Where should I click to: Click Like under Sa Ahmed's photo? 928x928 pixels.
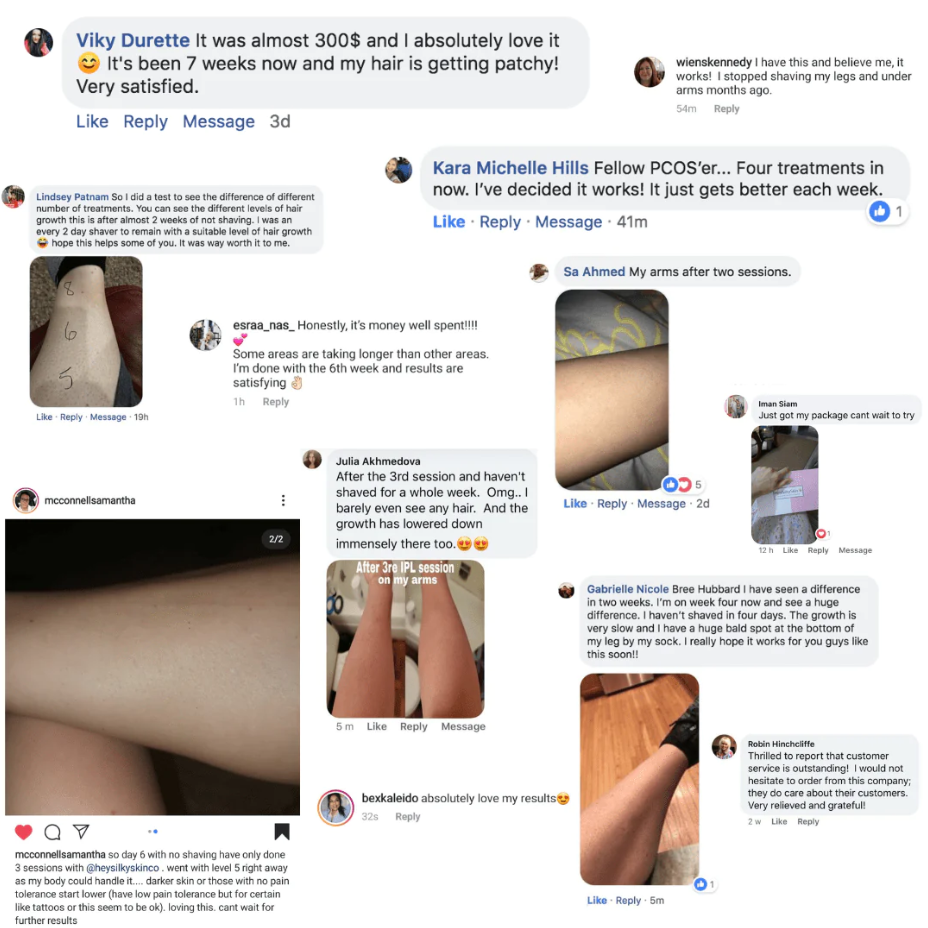click(x=575, y=504)
